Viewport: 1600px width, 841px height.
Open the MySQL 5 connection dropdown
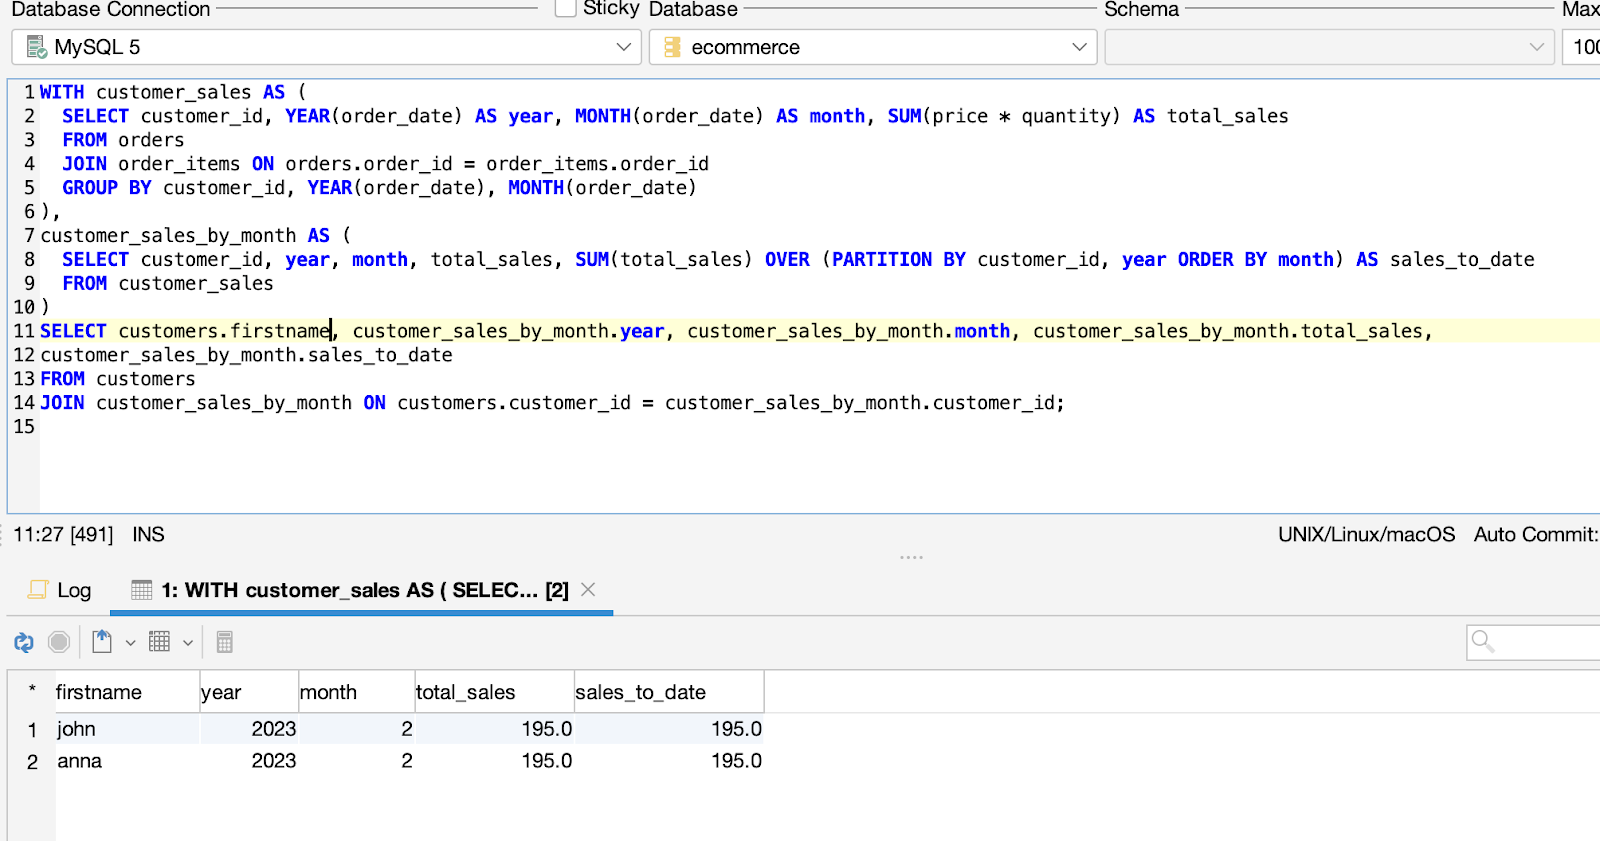pyautogui.click(x=326, y=47)
